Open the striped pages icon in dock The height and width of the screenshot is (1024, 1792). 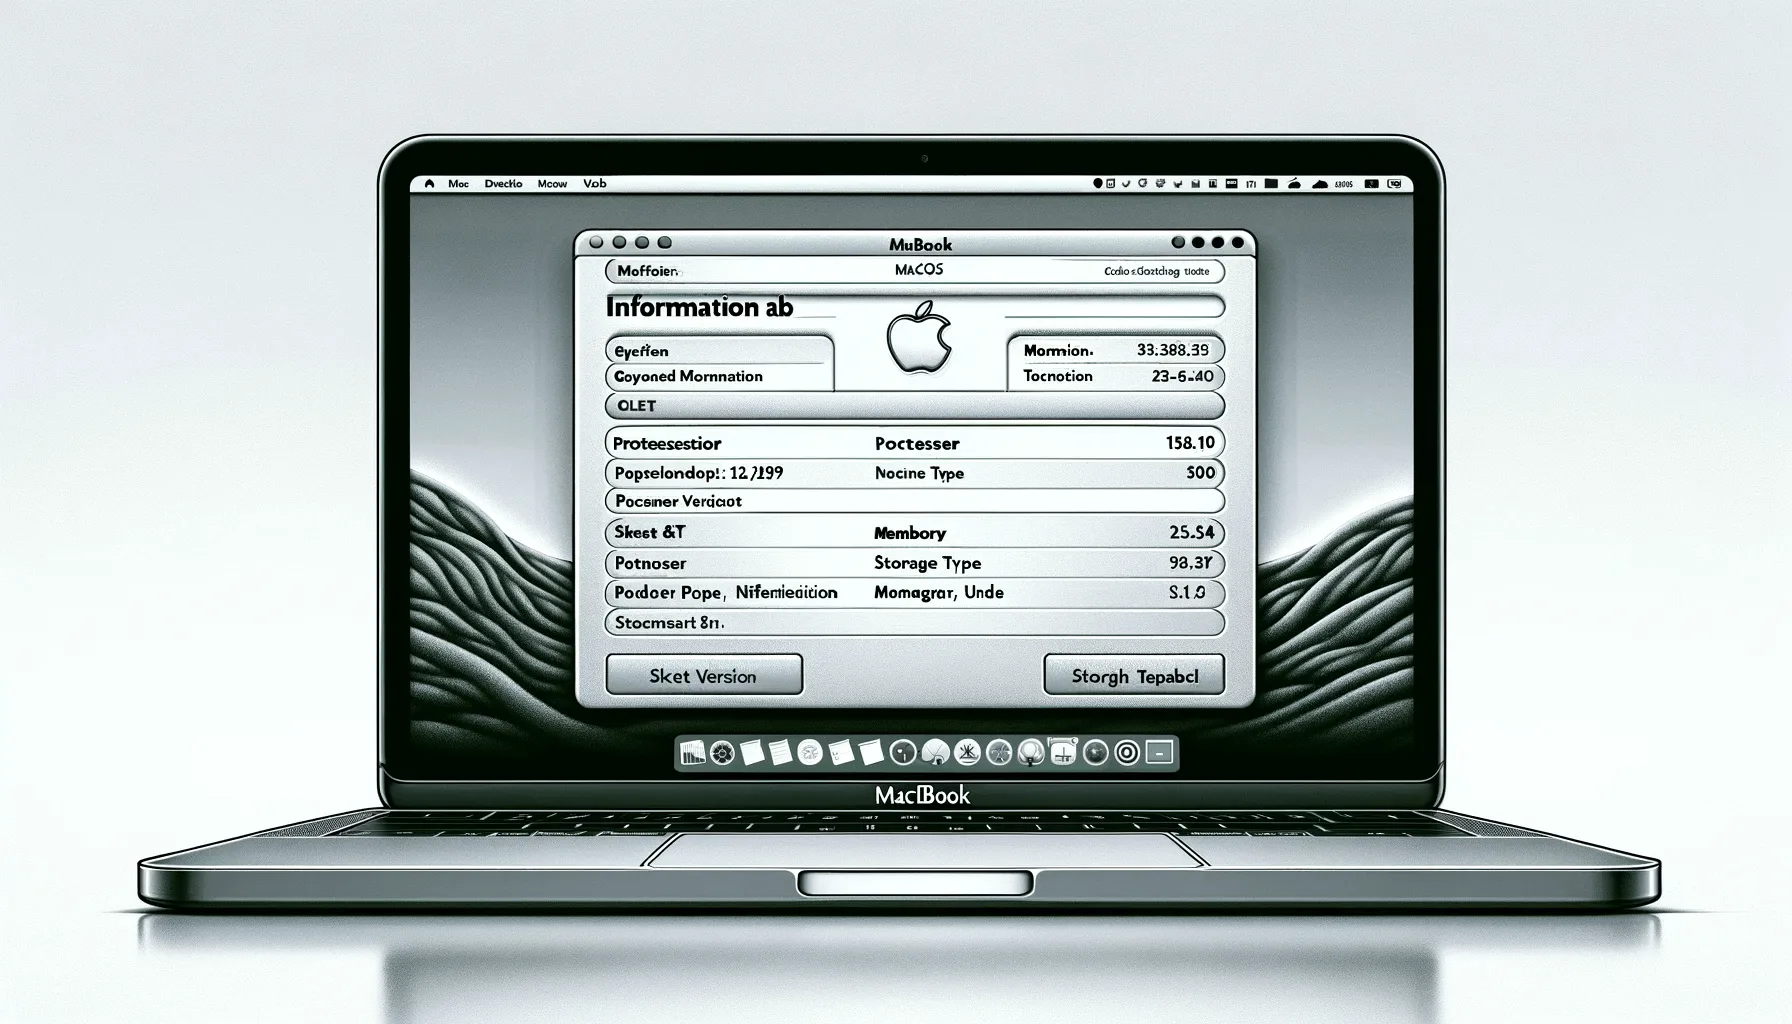(x=693, y=752)
